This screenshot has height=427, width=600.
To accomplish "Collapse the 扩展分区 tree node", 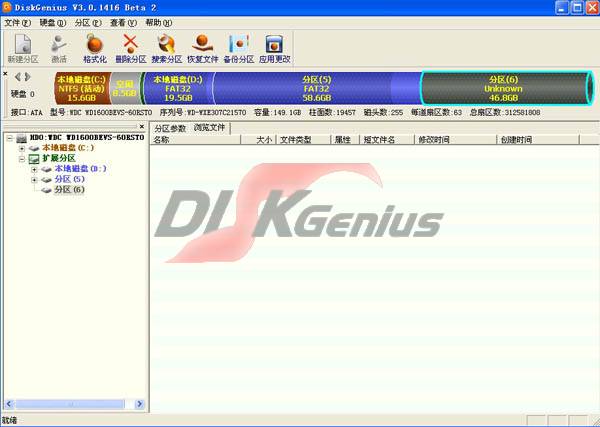I will (22, 159).
